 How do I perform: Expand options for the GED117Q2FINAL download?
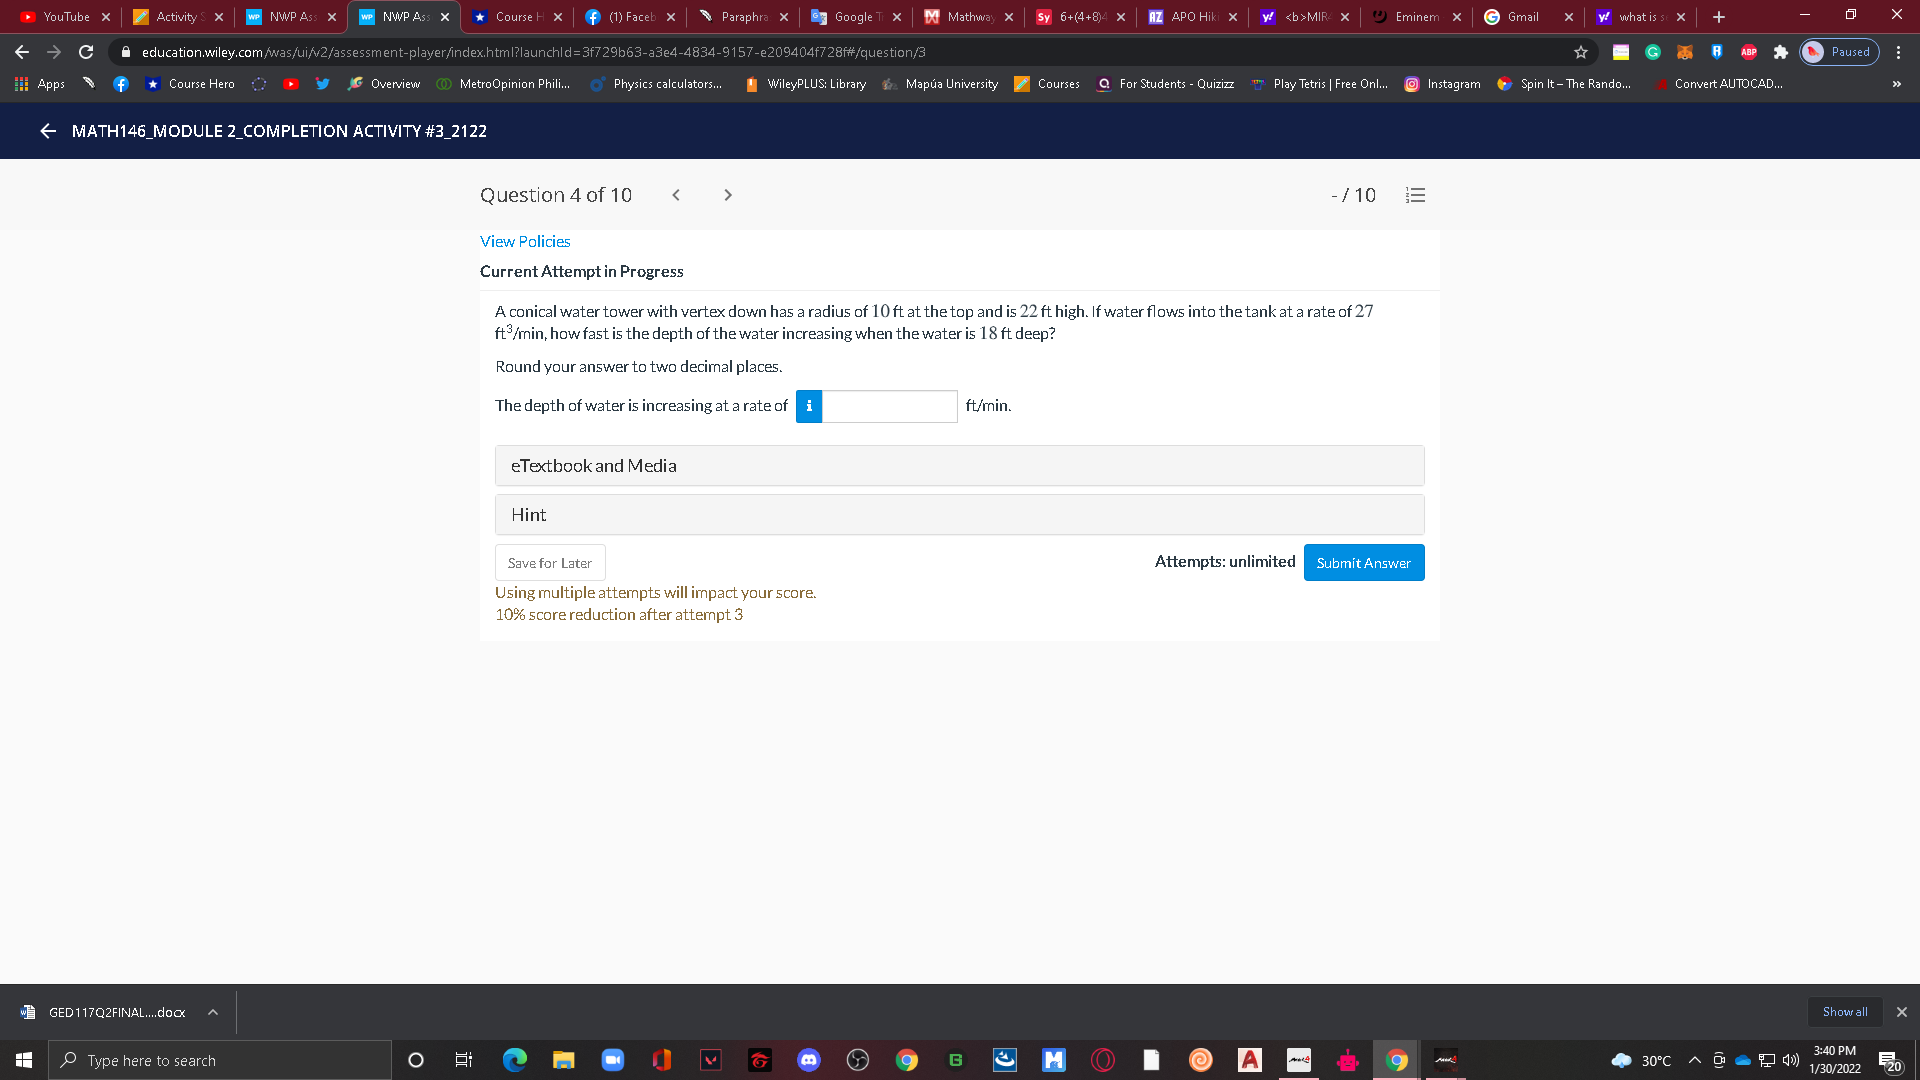click(x=212, y=1012)
